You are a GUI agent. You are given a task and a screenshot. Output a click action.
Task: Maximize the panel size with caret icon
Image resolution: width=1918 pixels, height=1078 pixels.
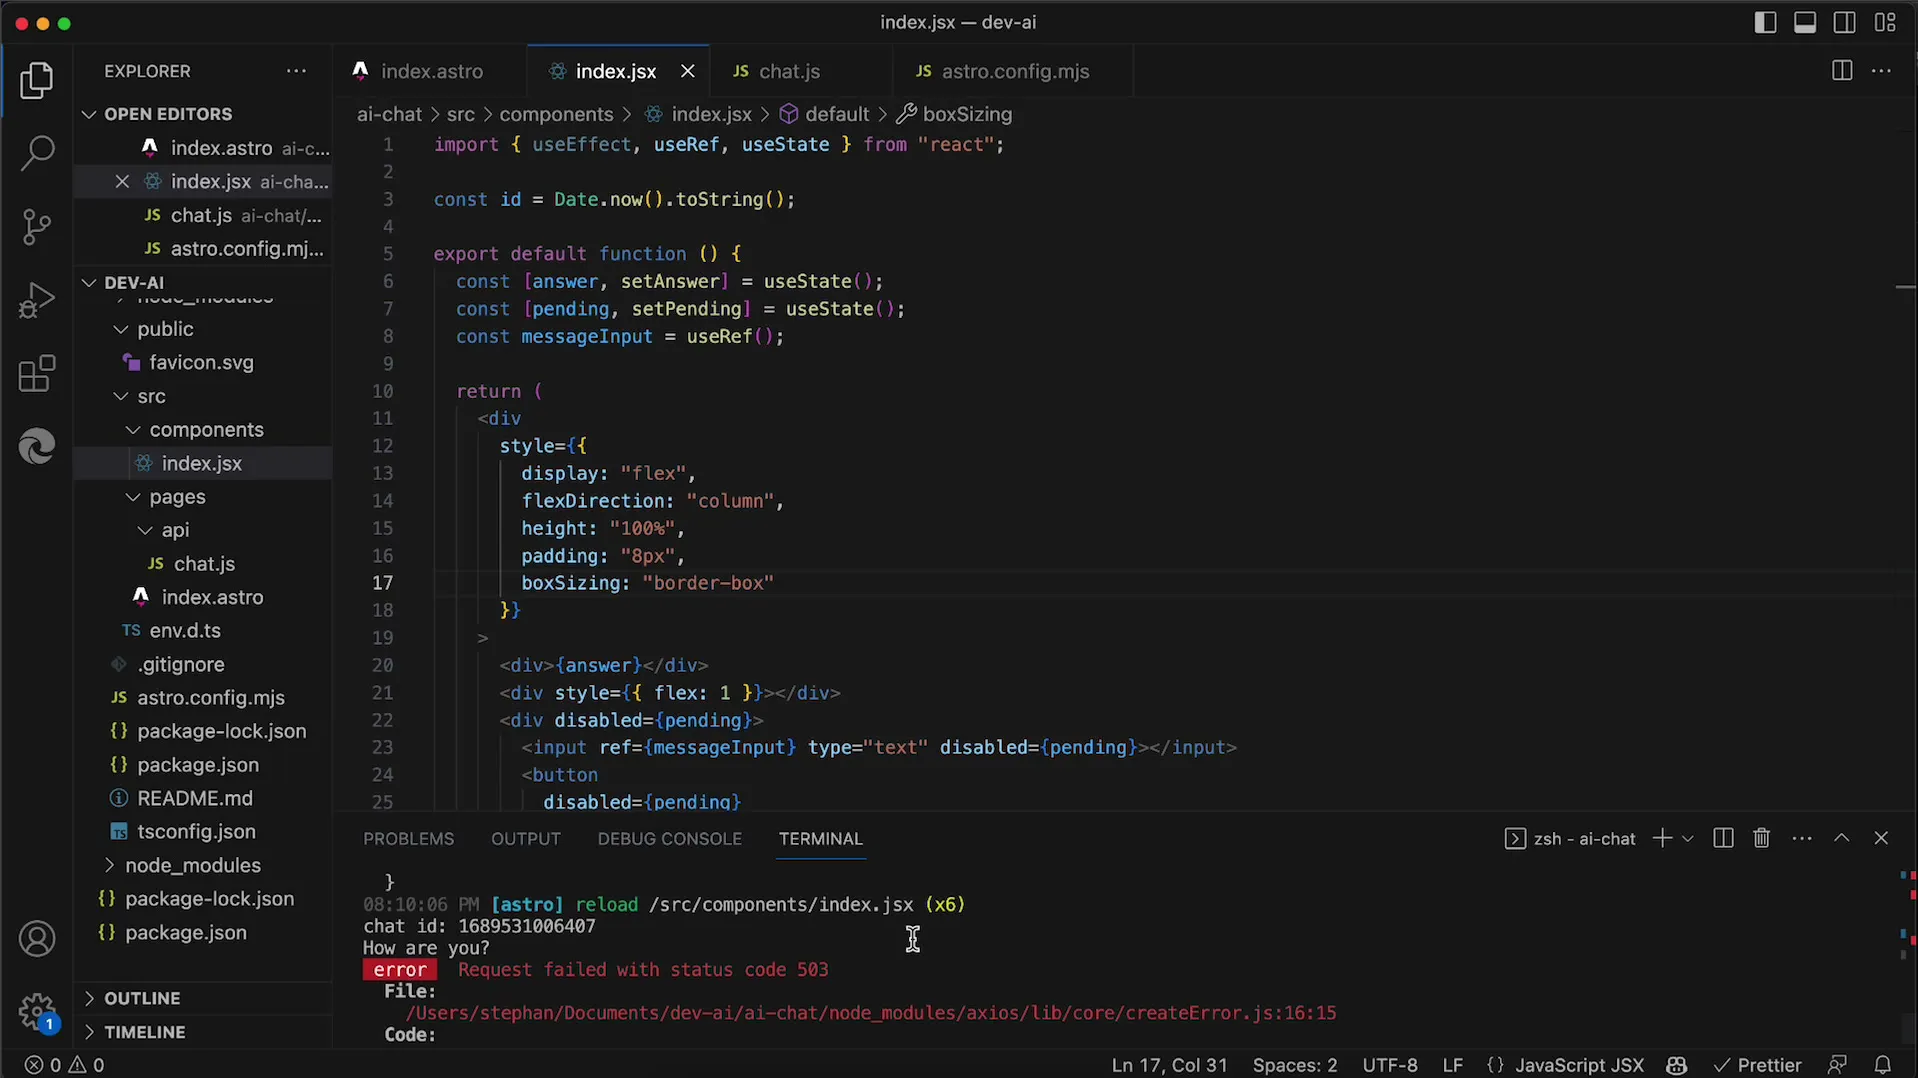(x=1841, y=838)
